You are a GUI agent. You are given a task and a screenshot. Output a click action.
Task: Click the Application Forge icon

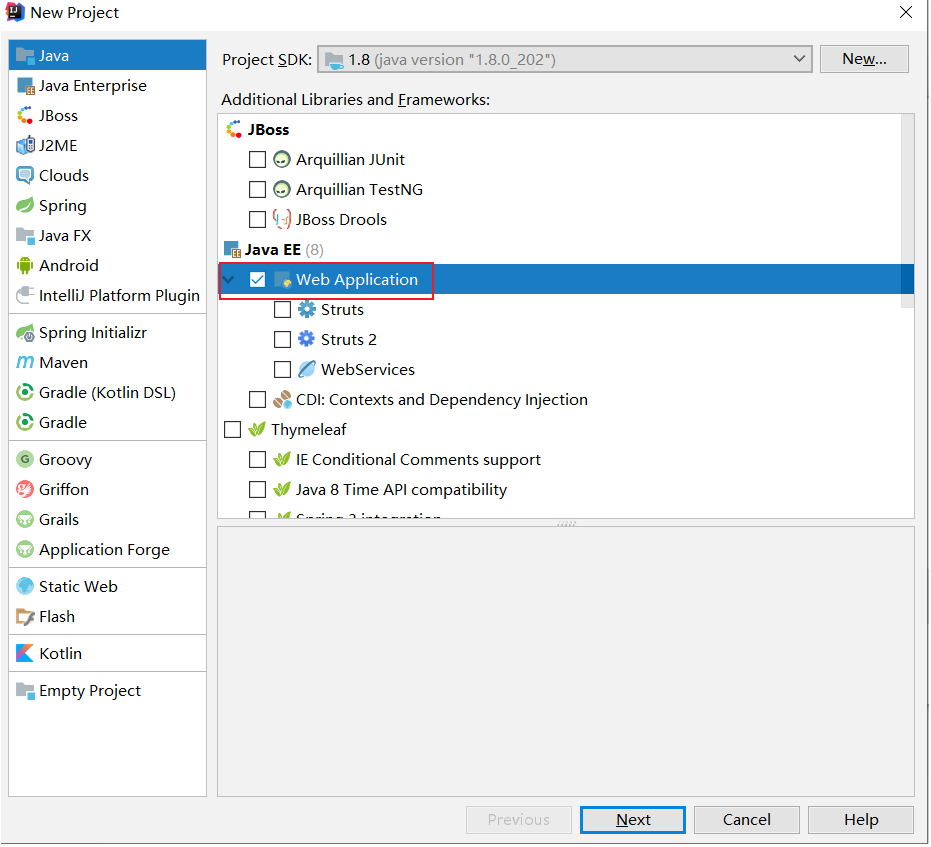click(25, 550)
